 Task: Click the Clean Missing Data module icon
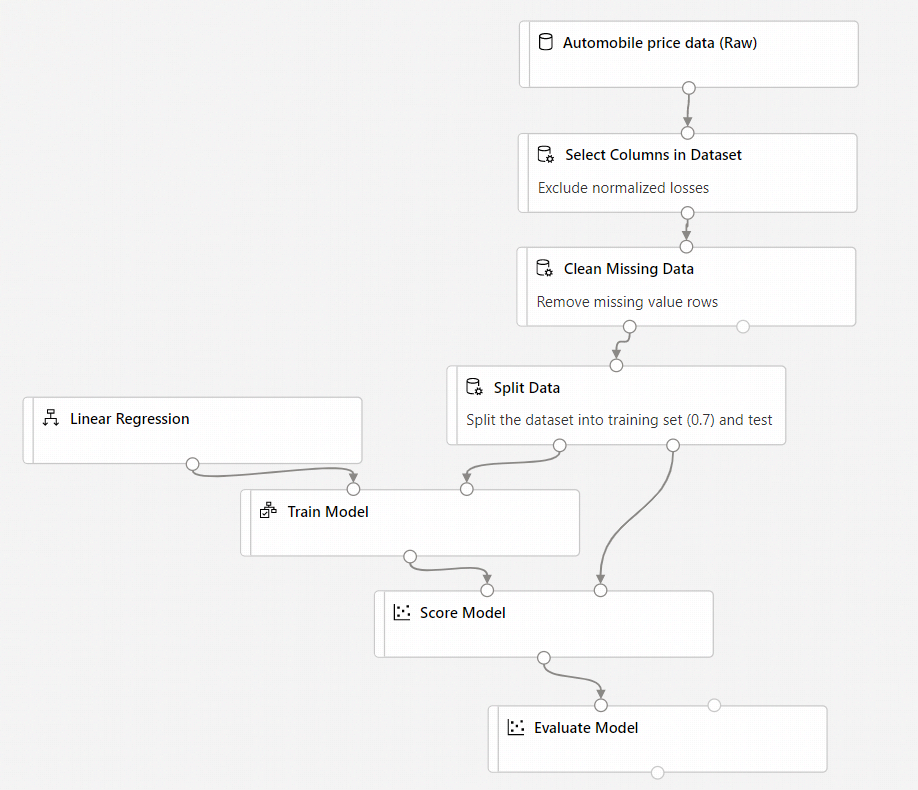[x=545, y=269]
